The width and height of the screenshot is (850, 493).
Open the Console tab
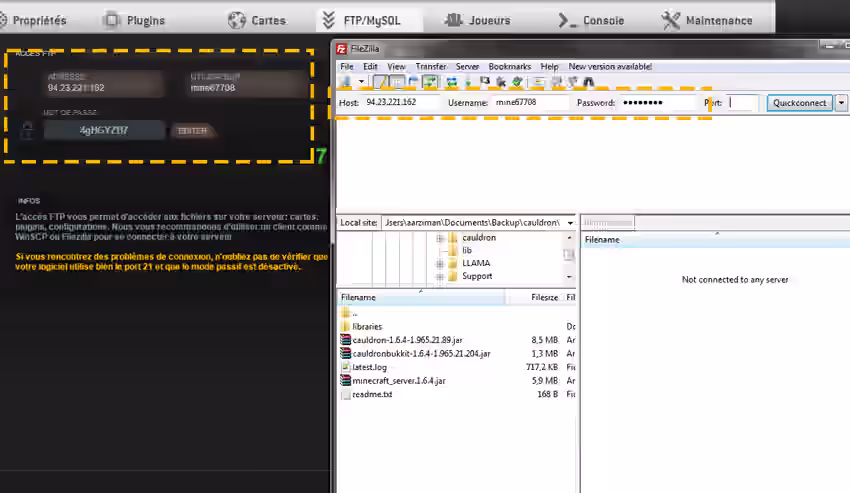(x=591, y=21)
